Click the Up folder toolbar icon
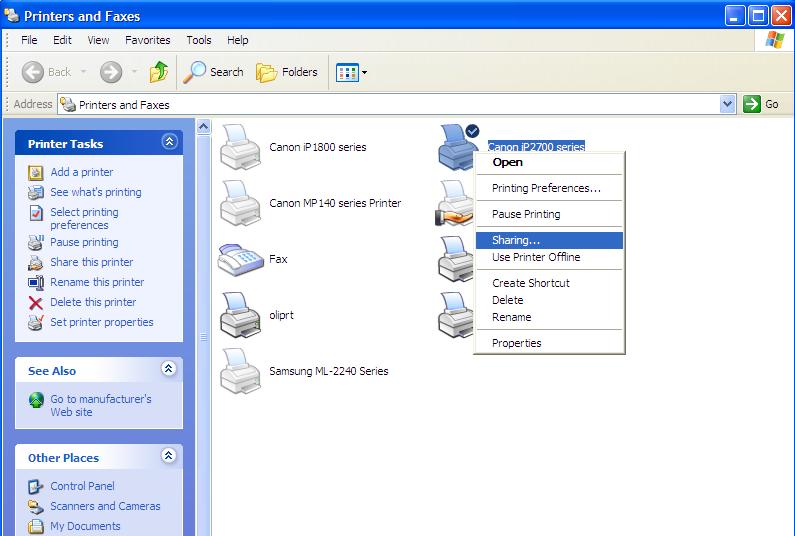This screenshot has width=795, height=536. click(159, 72)
